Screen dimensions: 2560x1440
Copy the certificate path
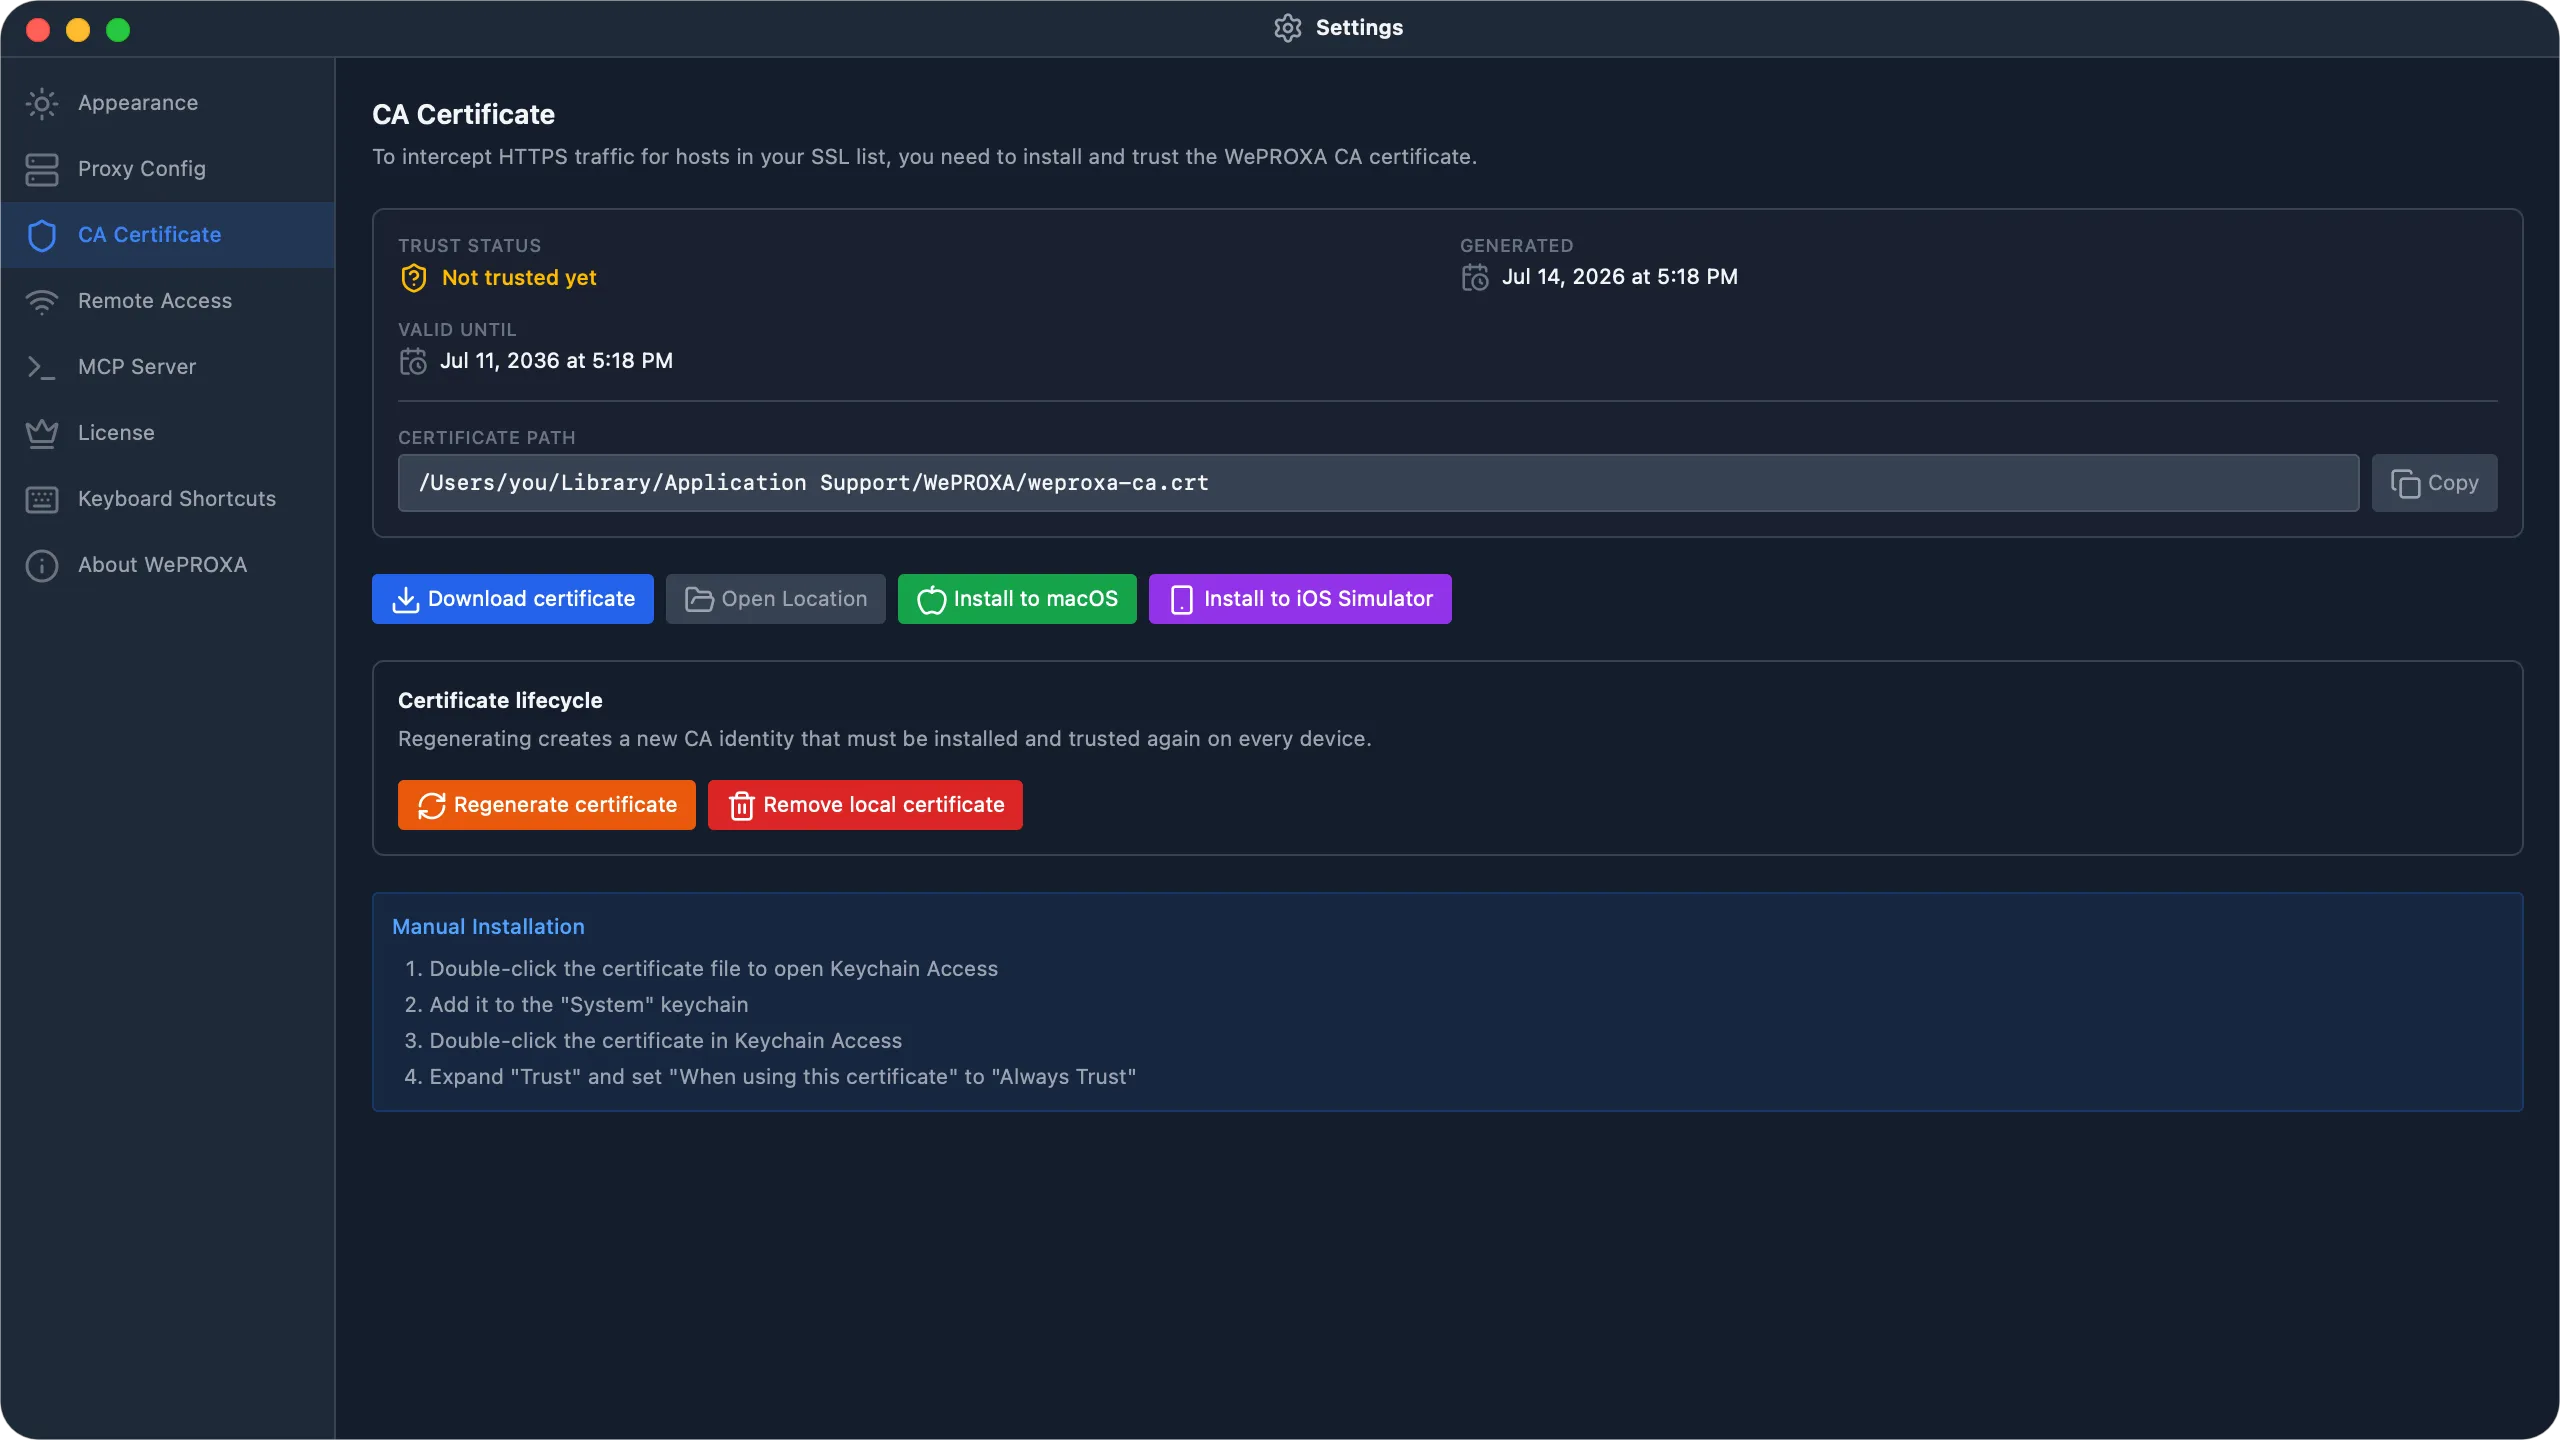pos(2434,483)
